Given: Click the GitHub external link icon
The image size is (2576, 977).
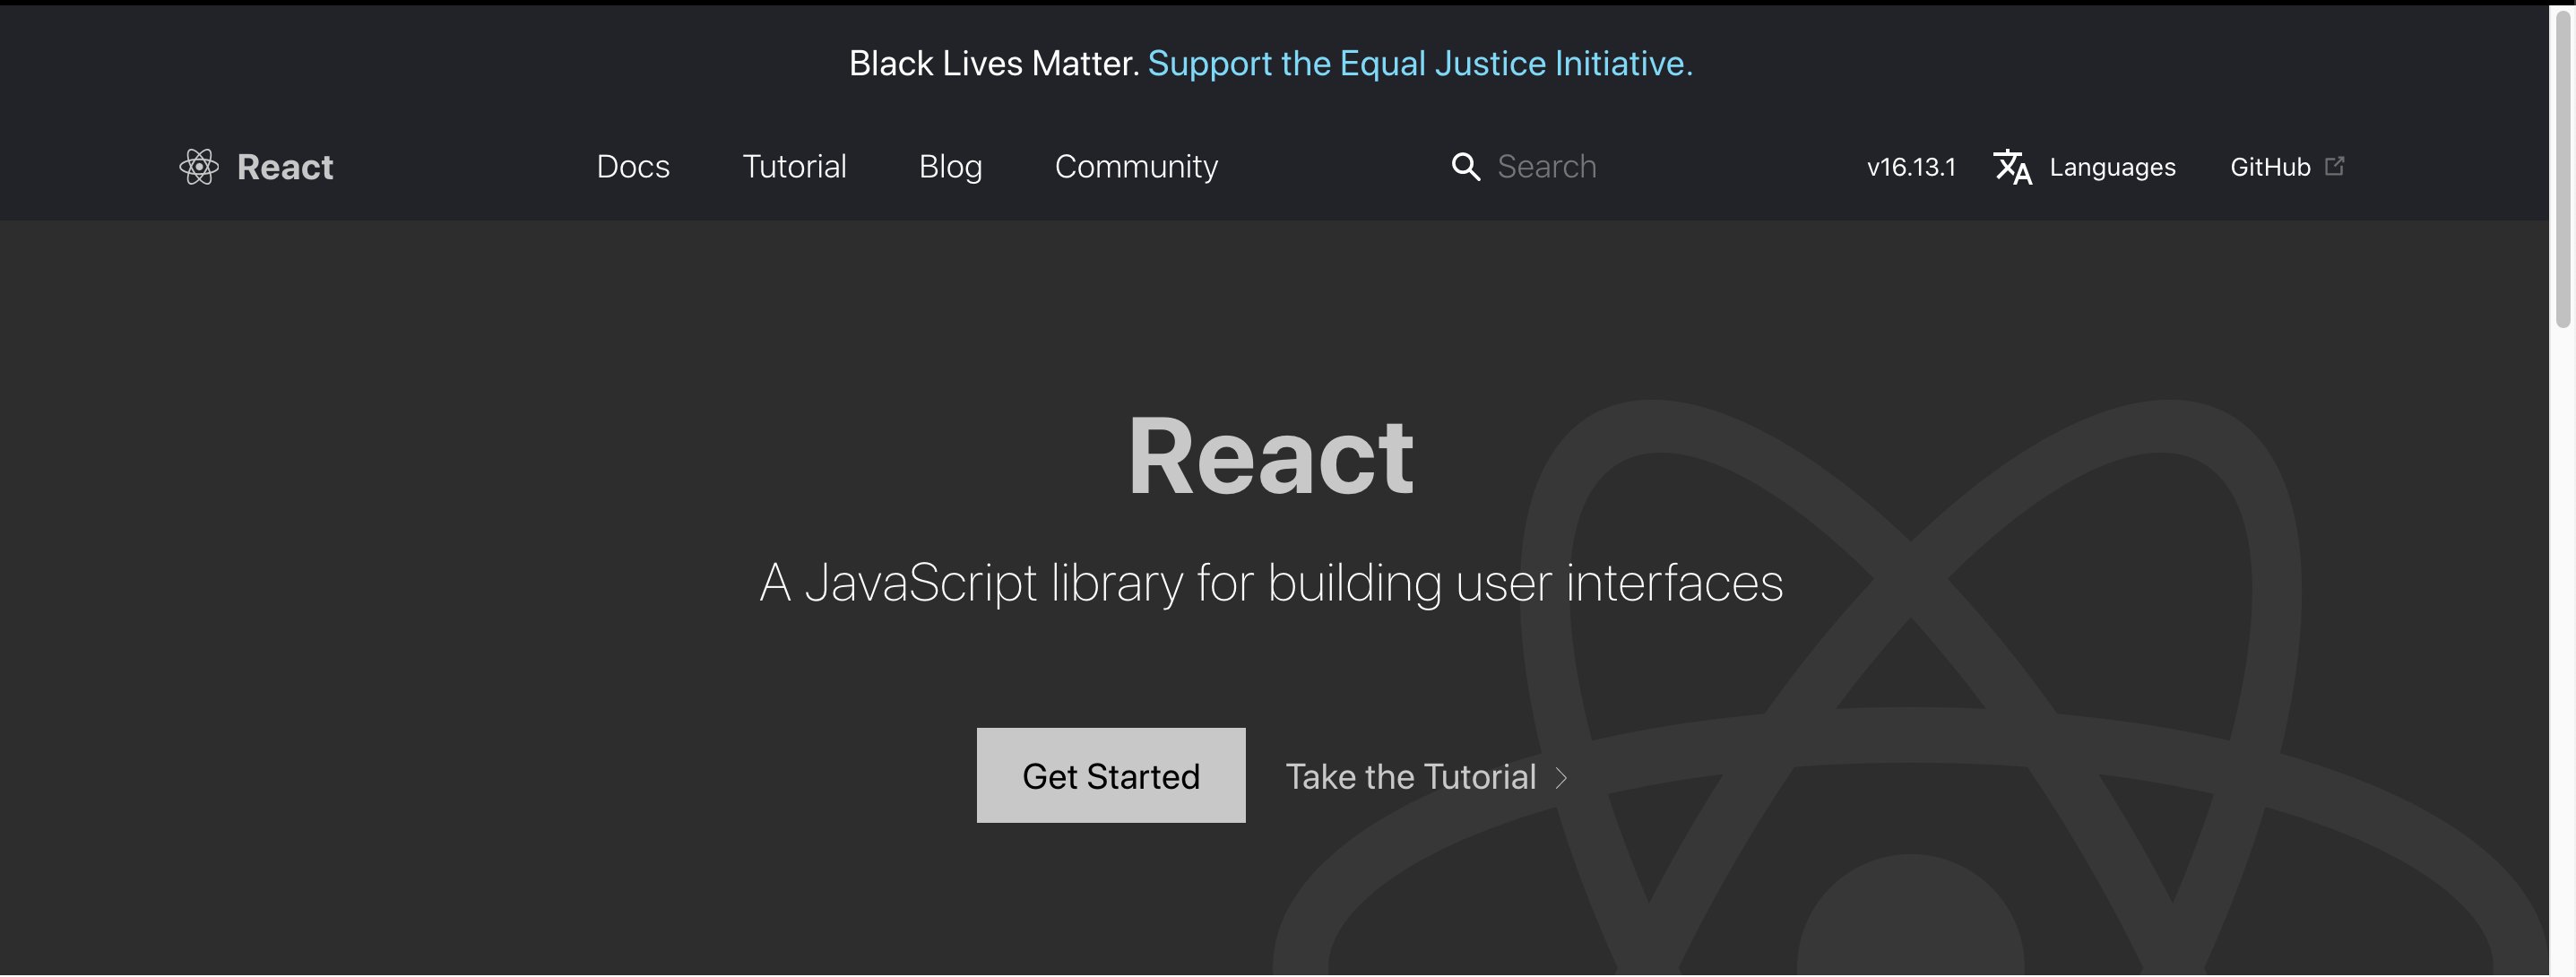Looking at the screenshot, I should pyautogui.click(x=2335, y=166).
